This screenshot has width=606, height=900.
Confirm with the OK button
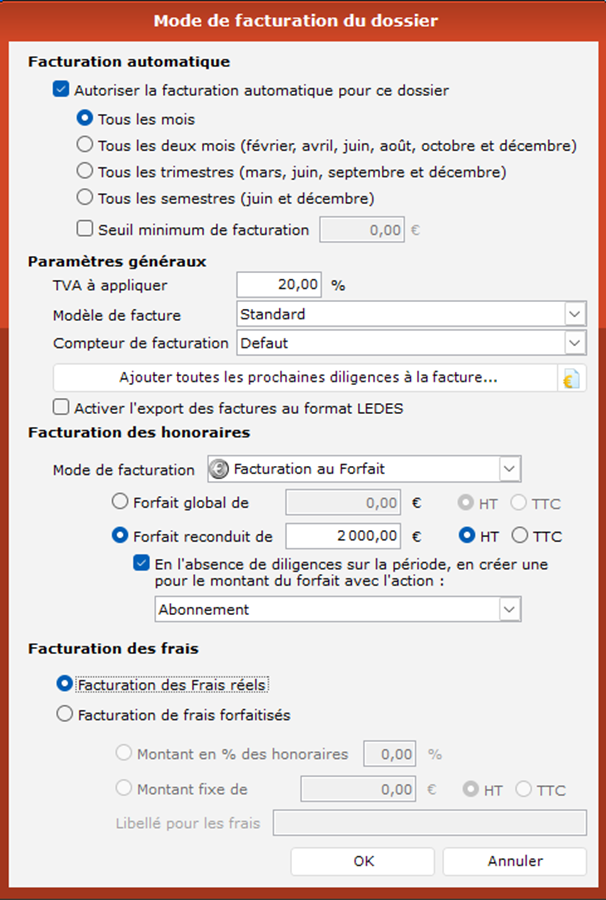click(x=363, y=860)
